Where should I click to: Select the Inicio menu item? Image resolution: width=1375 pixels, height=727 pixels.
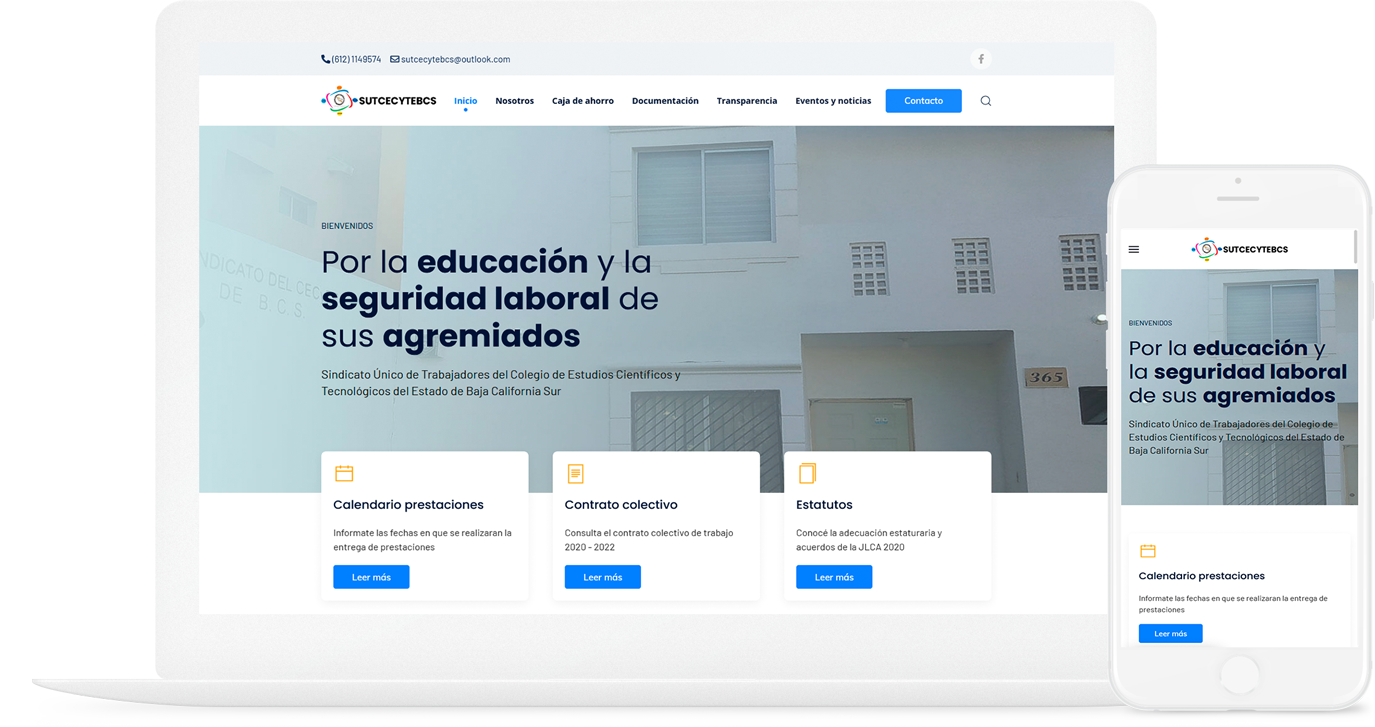pos(465,100)
